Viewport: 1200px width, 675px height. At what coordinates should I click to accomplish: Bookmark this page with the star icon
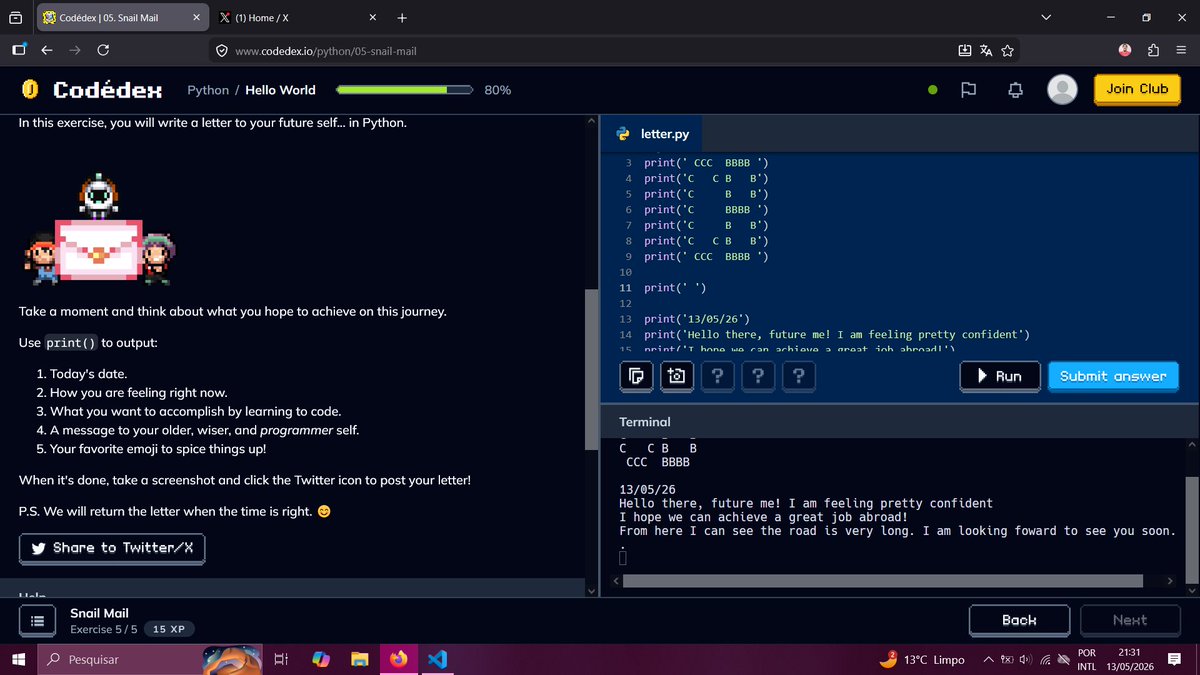pos(1007,50)
